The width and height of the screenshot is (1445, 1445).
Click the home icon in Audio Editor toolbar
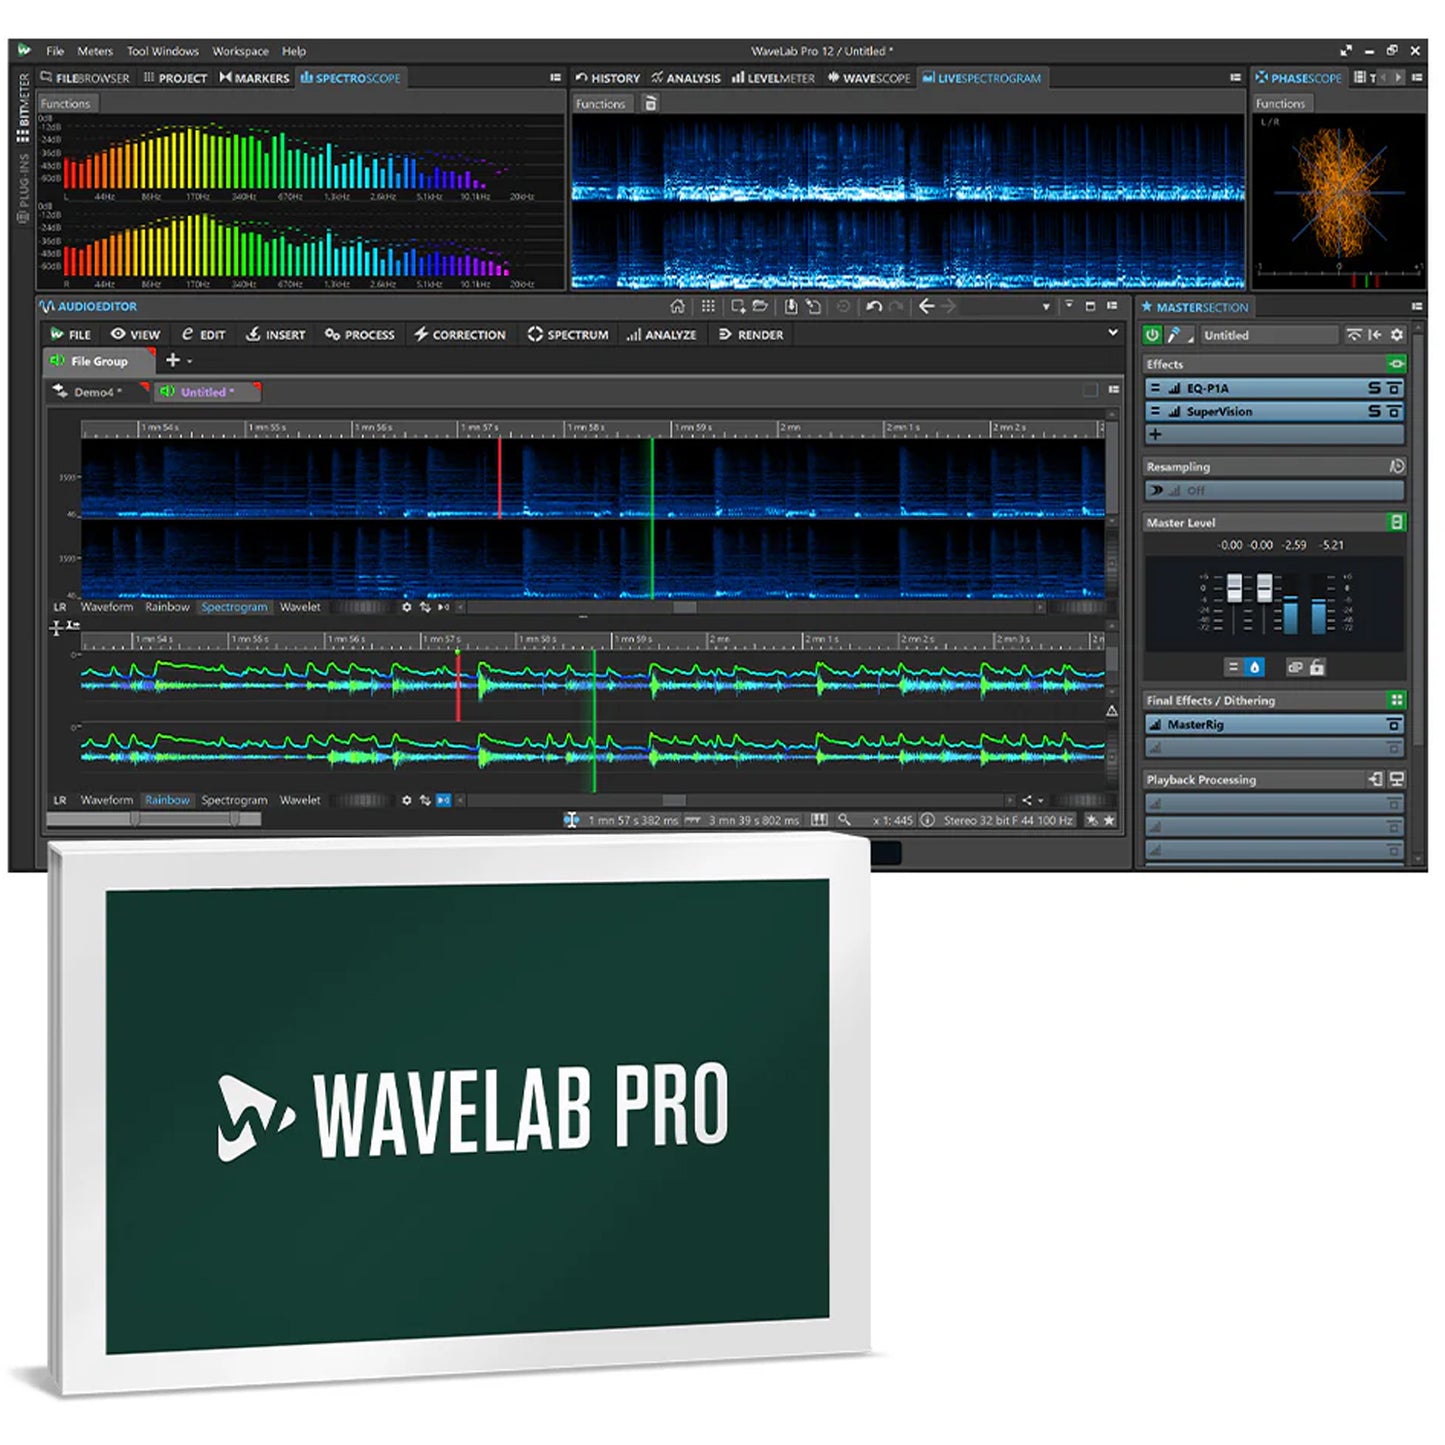677,307
